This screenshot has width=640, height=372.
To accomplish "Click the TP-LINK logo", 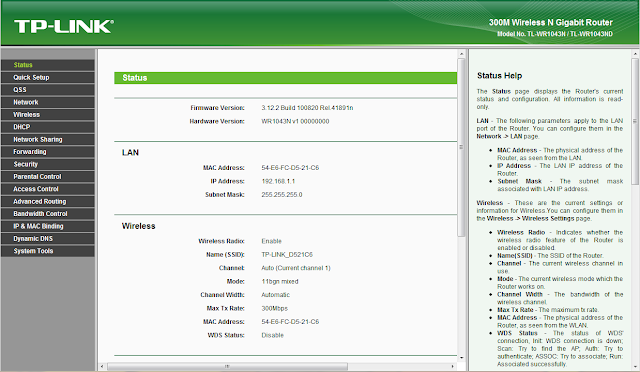I will (64, 27).
